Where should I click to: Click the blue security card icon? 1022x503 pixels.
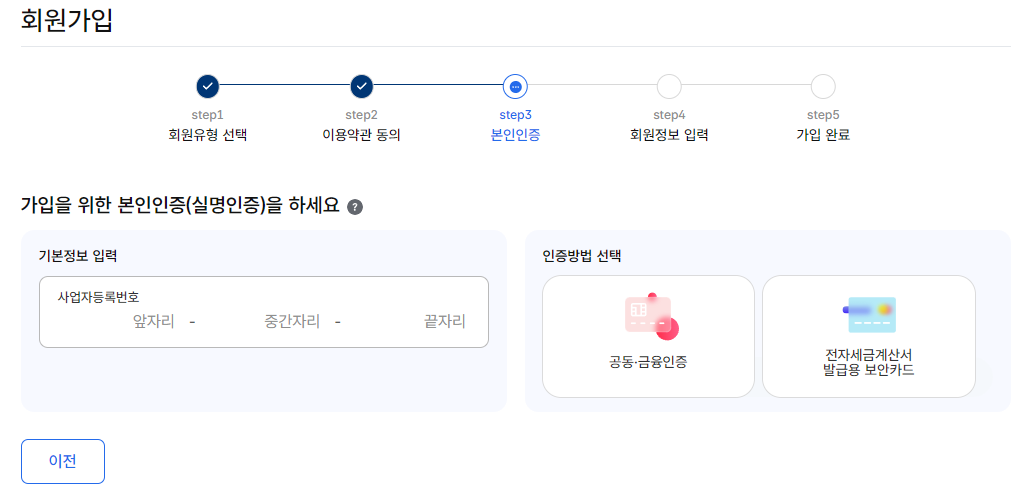tap(869, 315)
